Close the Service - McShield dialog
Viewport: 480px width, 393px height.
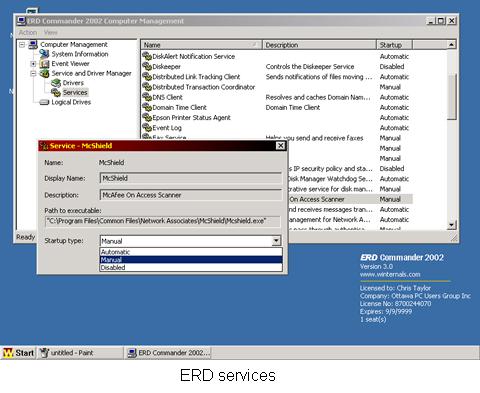[x=281, y=146]
